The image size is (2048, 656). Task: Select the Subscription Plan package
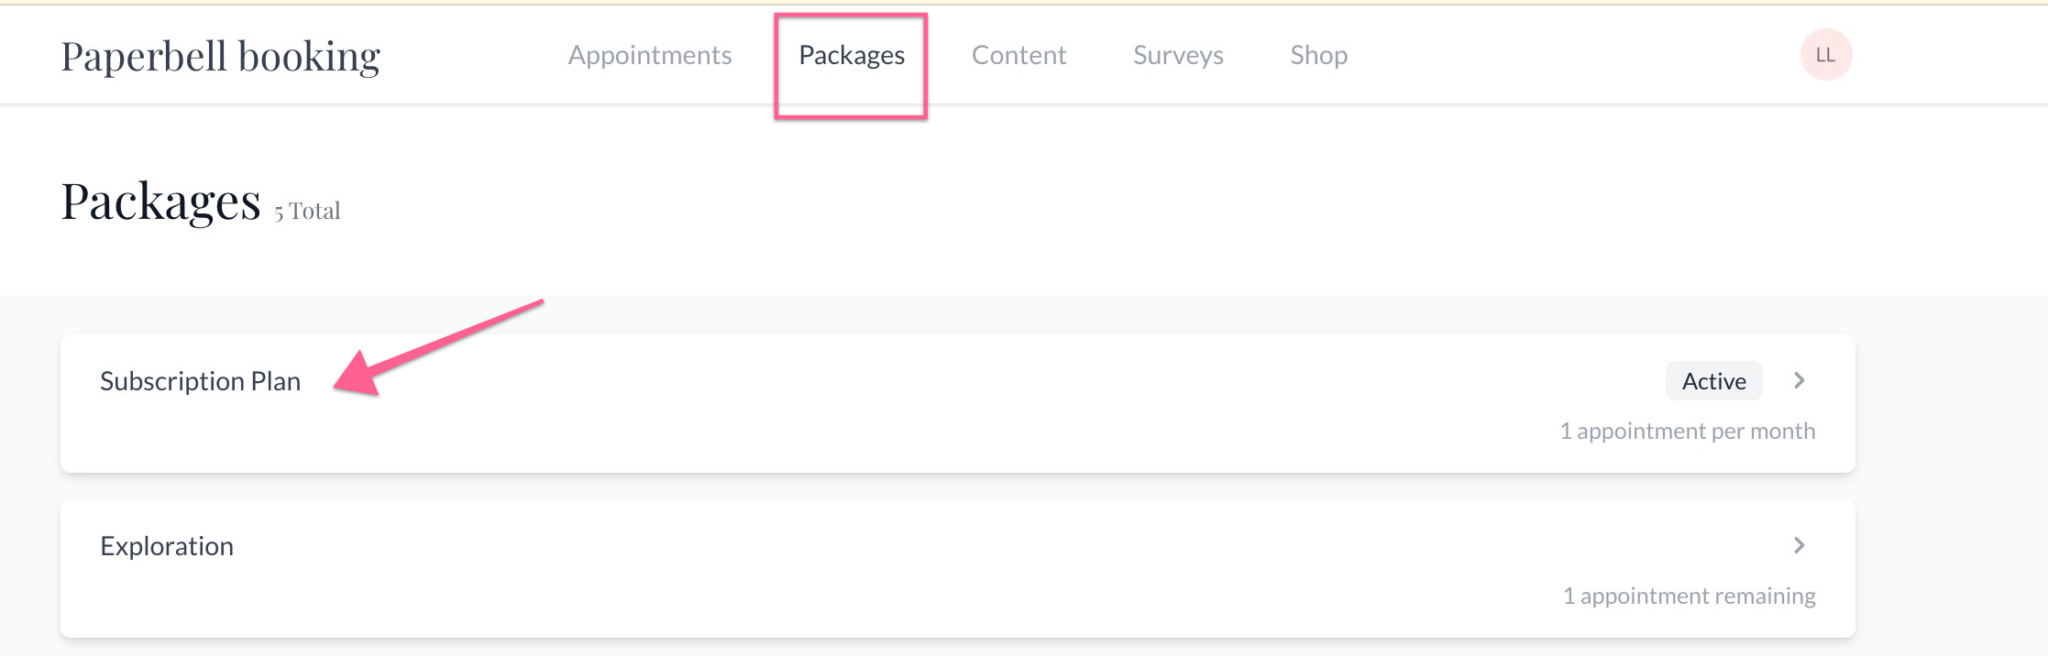(x=200, y=381)
